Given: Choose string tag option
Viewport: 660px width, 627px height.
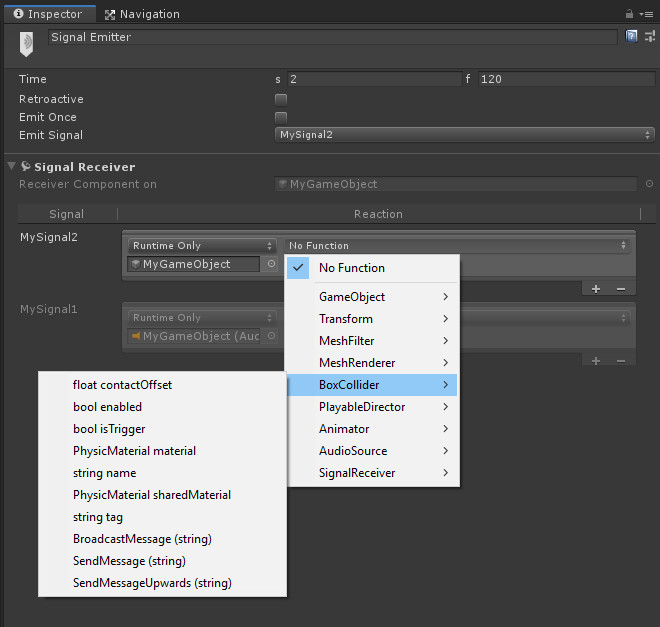Looking at the screenshot, I should pos(162,517).
